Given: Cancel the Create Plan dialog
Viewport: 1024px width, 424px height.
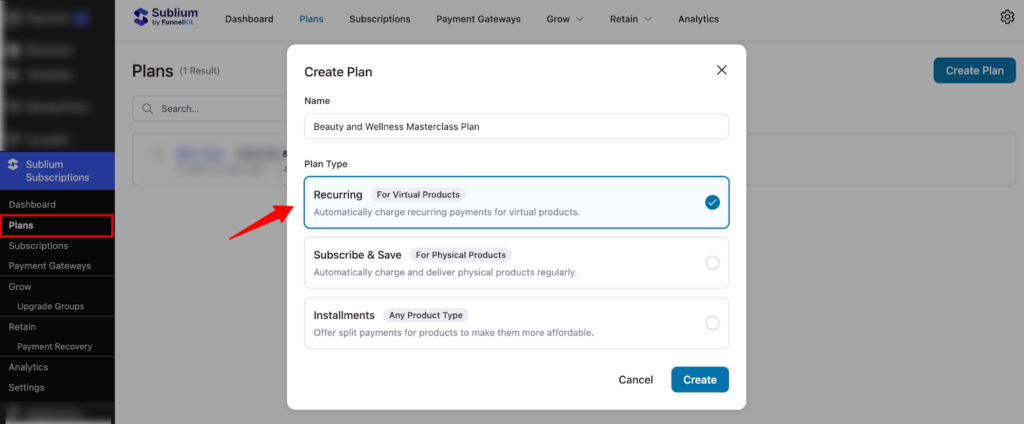Looking at the screenshot, I should [636, 380].
